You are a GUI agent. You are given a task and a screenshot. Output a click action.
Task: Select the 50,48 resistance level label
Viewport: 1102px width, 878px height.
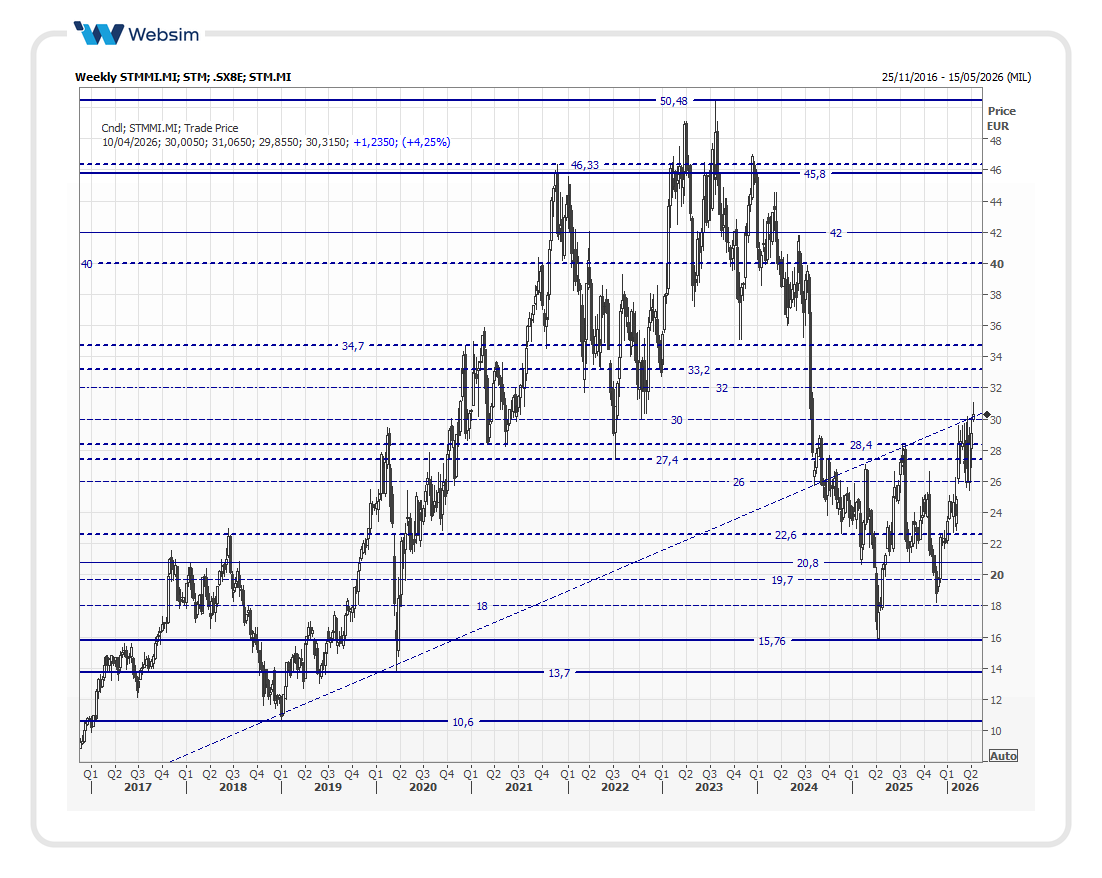pyautogui.click(x=674, y=101)
